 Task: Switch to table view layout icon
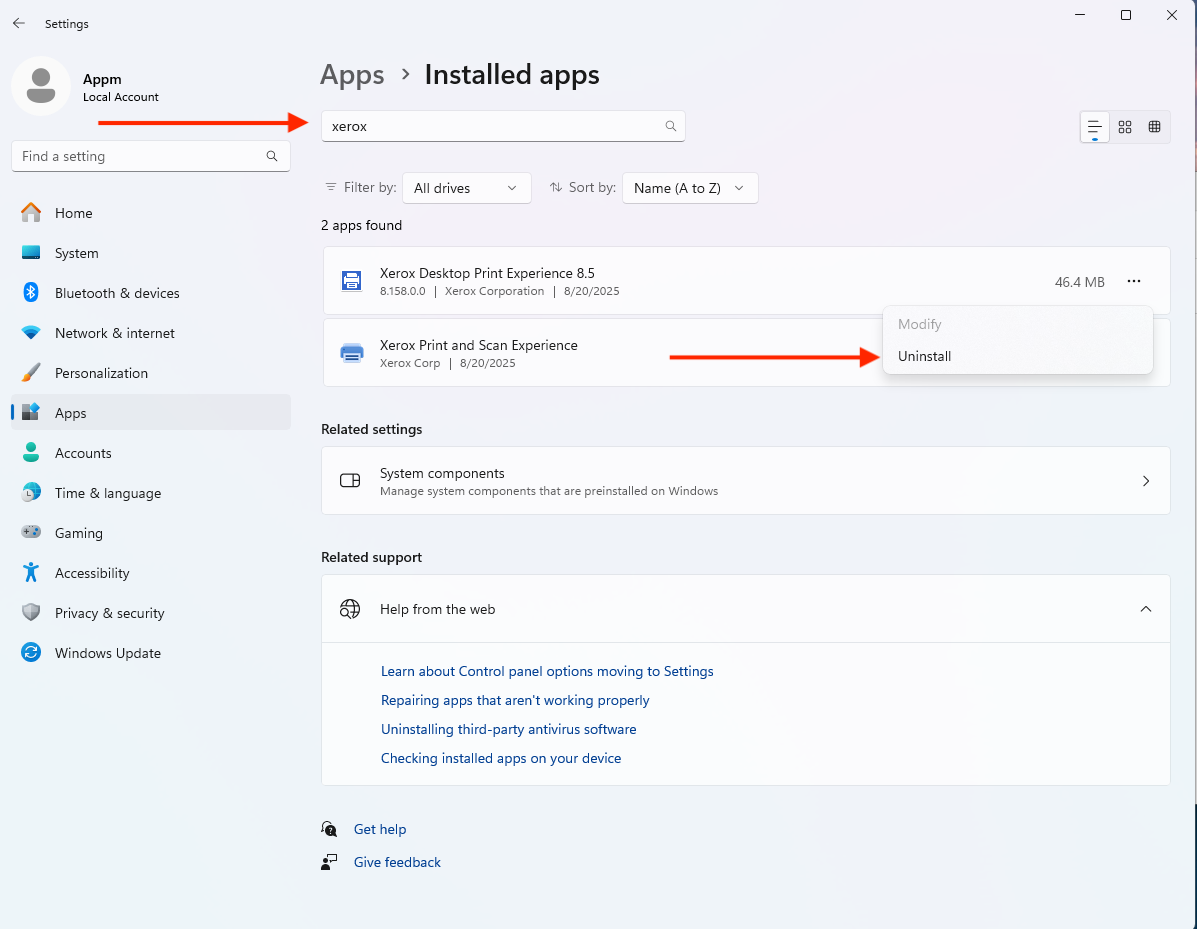(1154, 127)
